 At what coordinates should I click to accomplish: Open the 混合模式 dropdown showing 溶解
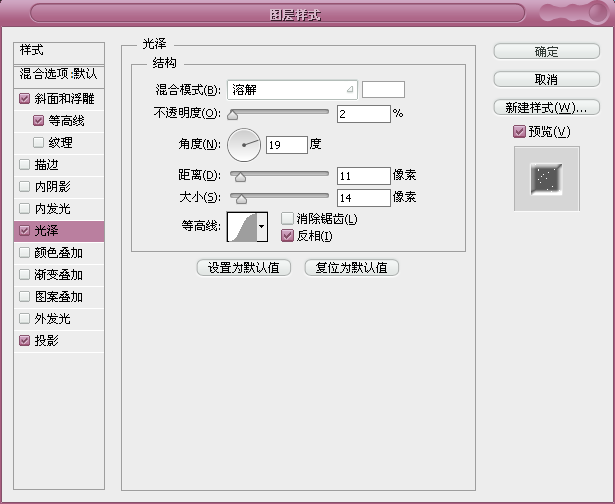tap(292, 90)
